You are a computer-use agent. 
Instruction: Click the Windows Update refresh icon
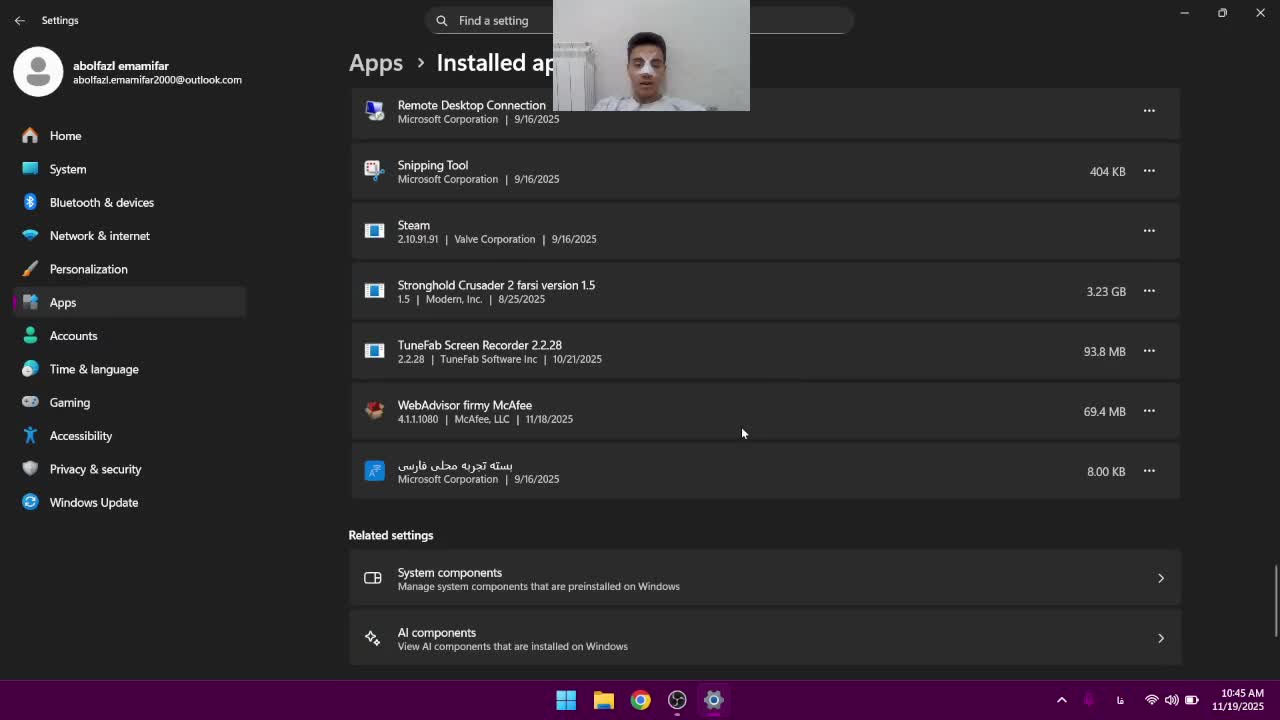click(x=30, y=502)
